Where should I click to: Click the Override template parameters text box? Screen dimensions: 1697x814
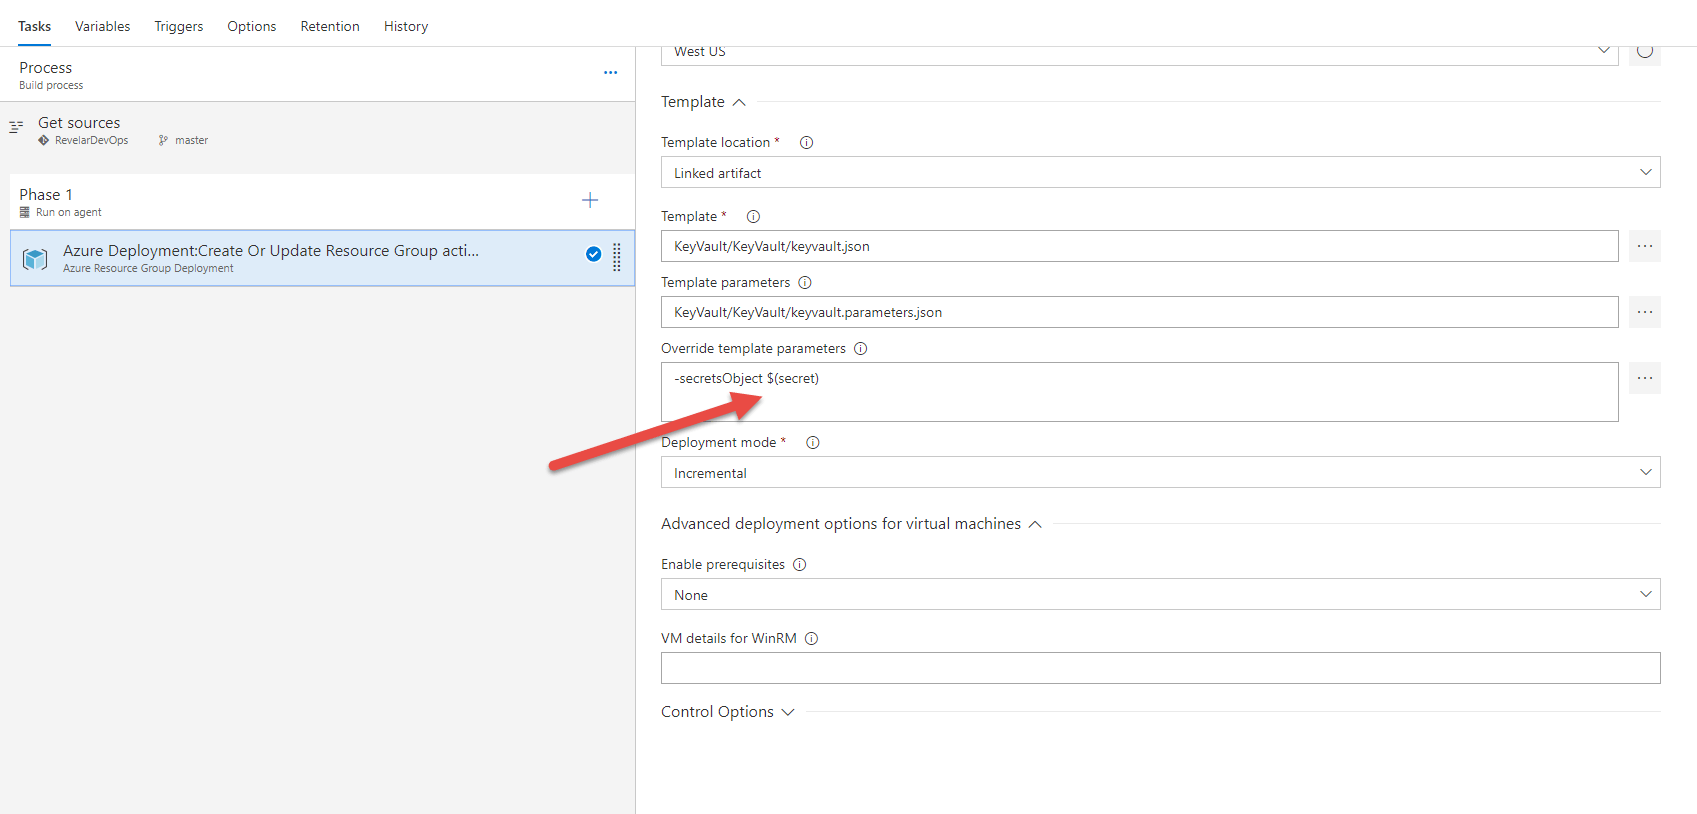pyautogui.click(x=1140, y=392)
